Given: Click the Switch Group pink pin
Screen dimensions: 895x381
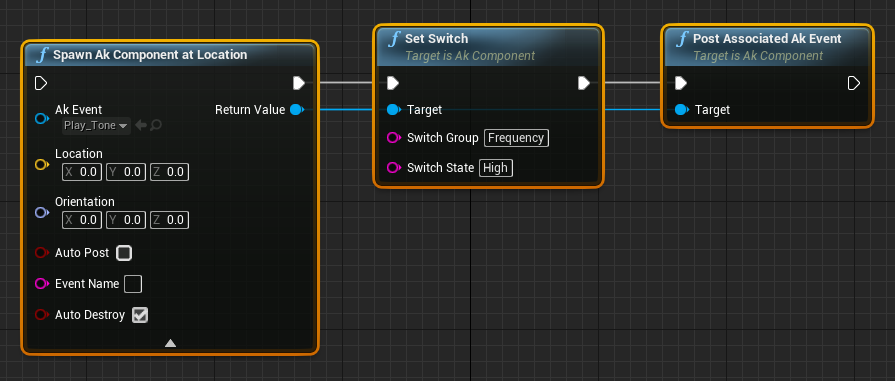Looking at the screenshot, I should [394, 138].
